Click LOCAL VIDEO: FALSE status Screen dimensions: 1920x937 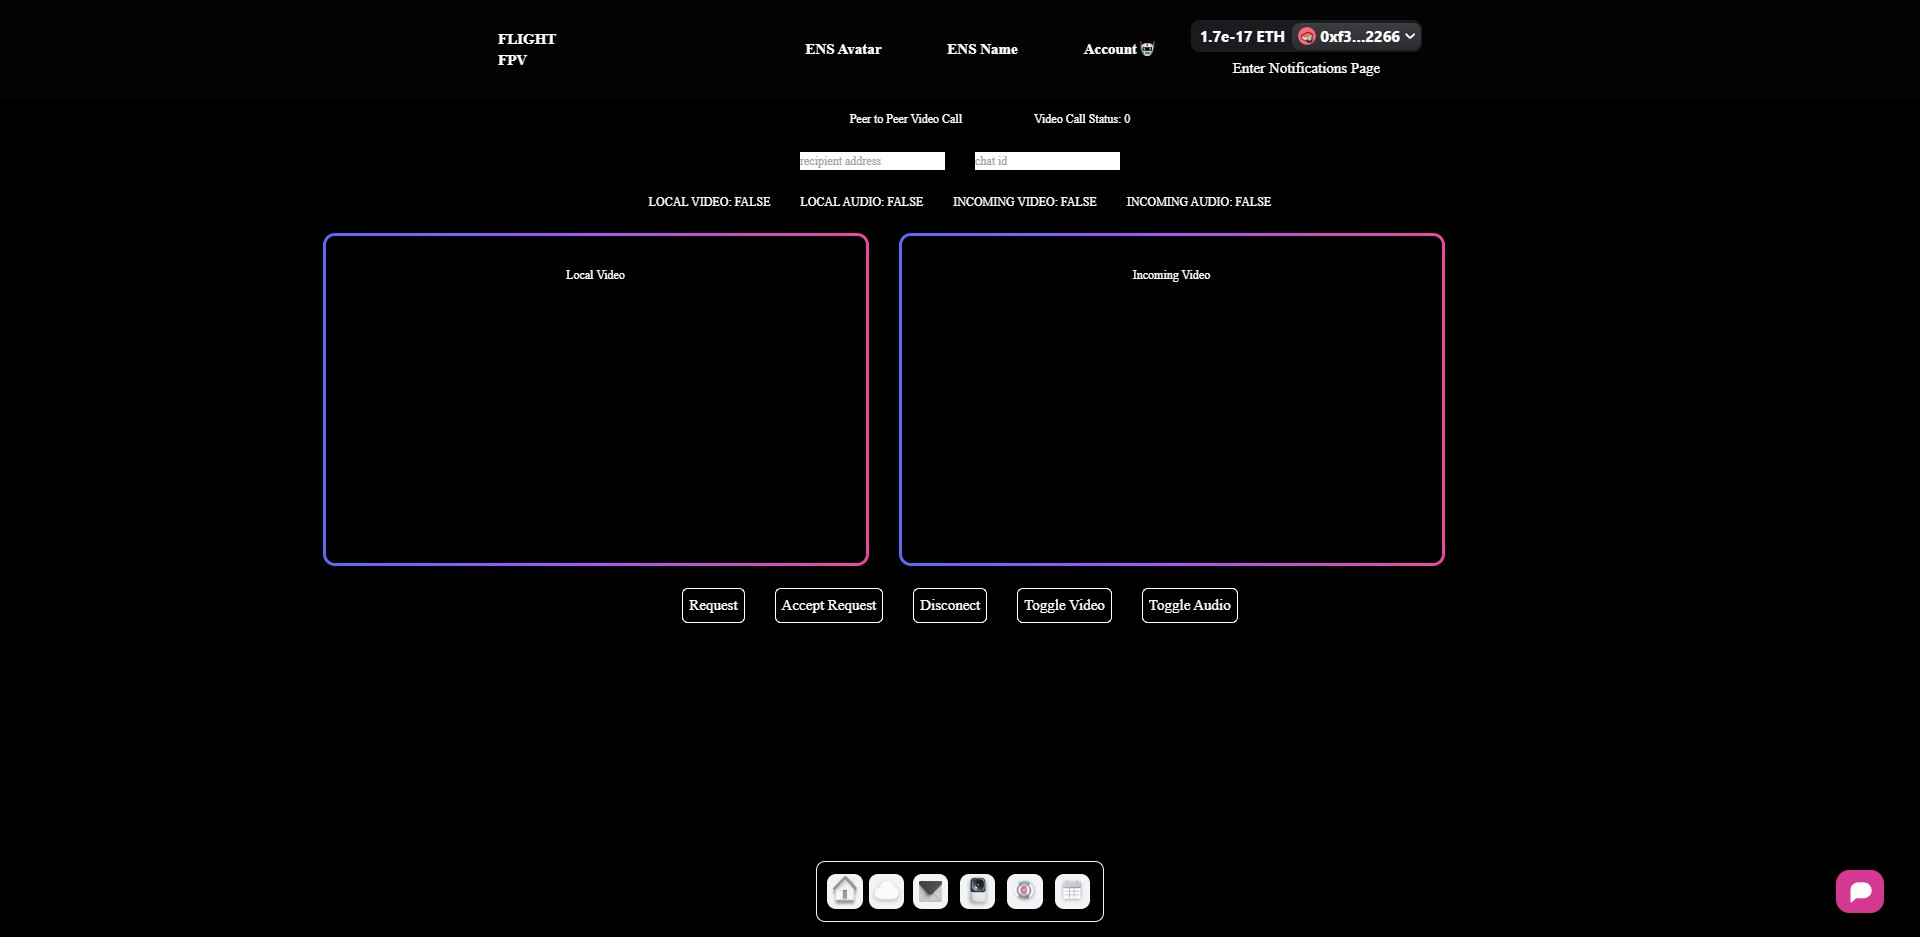709,201
